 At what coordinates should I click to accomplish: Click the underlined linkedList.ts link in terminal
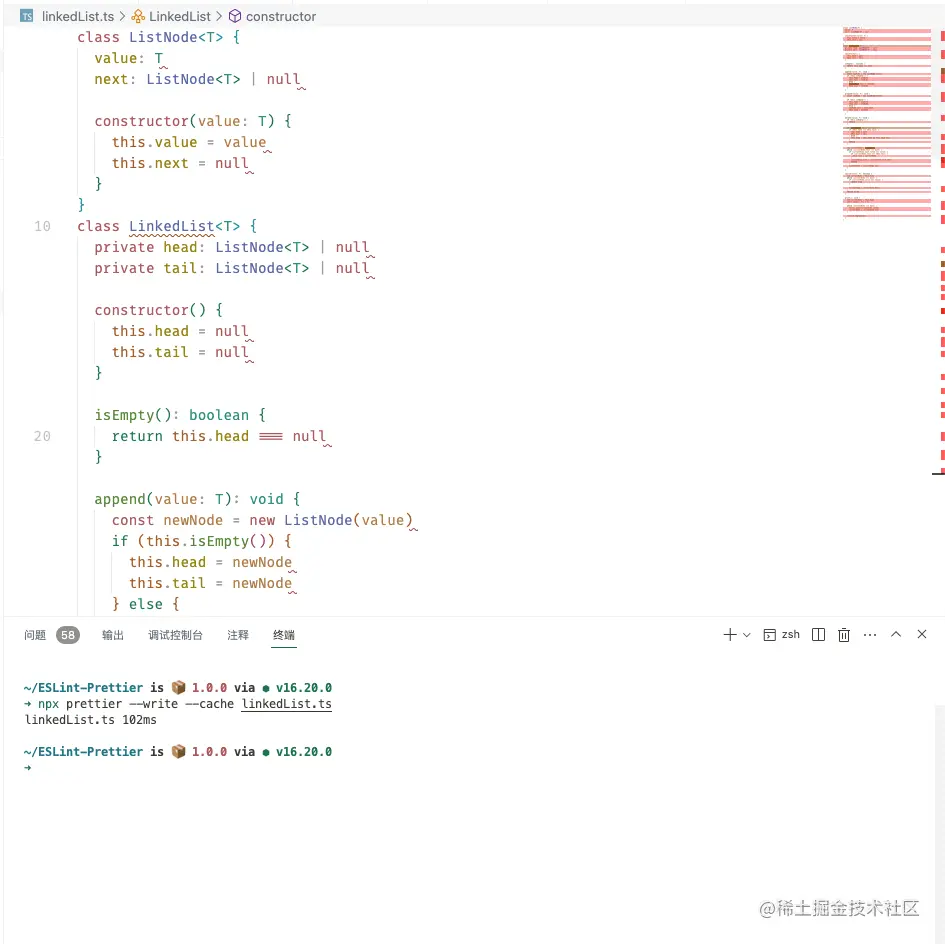[x=286, y=704]
